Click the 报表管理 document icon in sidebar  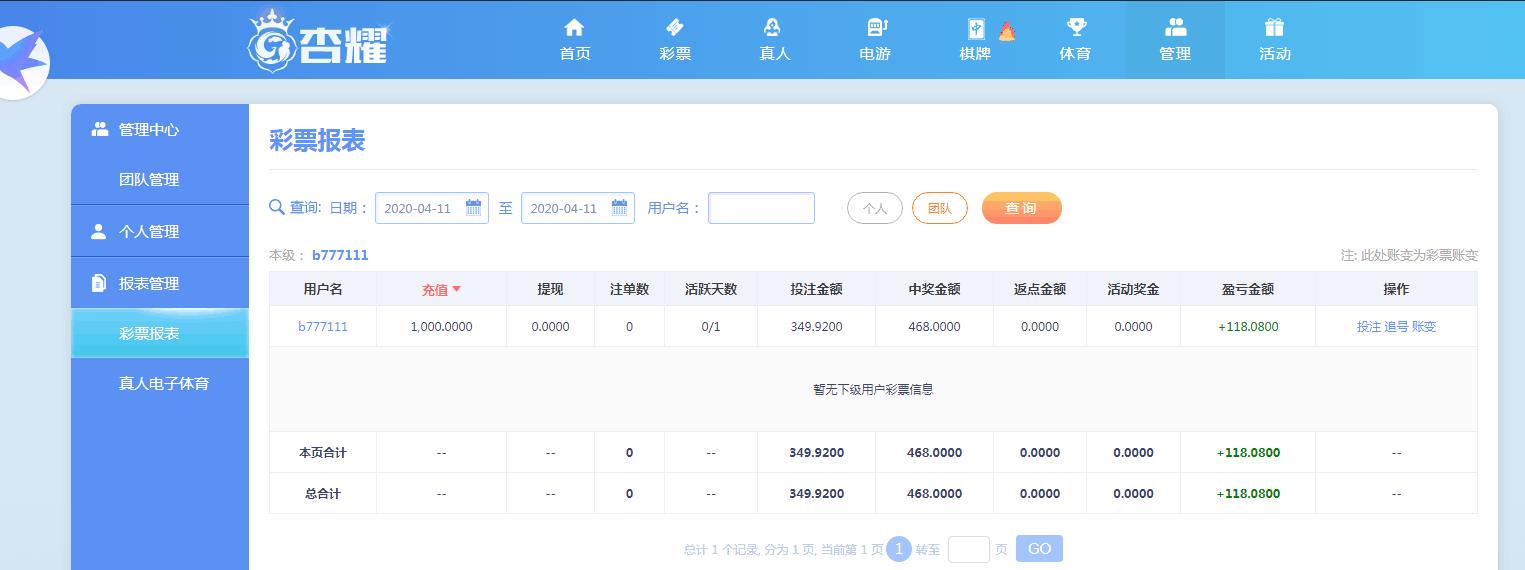(98, 283)
